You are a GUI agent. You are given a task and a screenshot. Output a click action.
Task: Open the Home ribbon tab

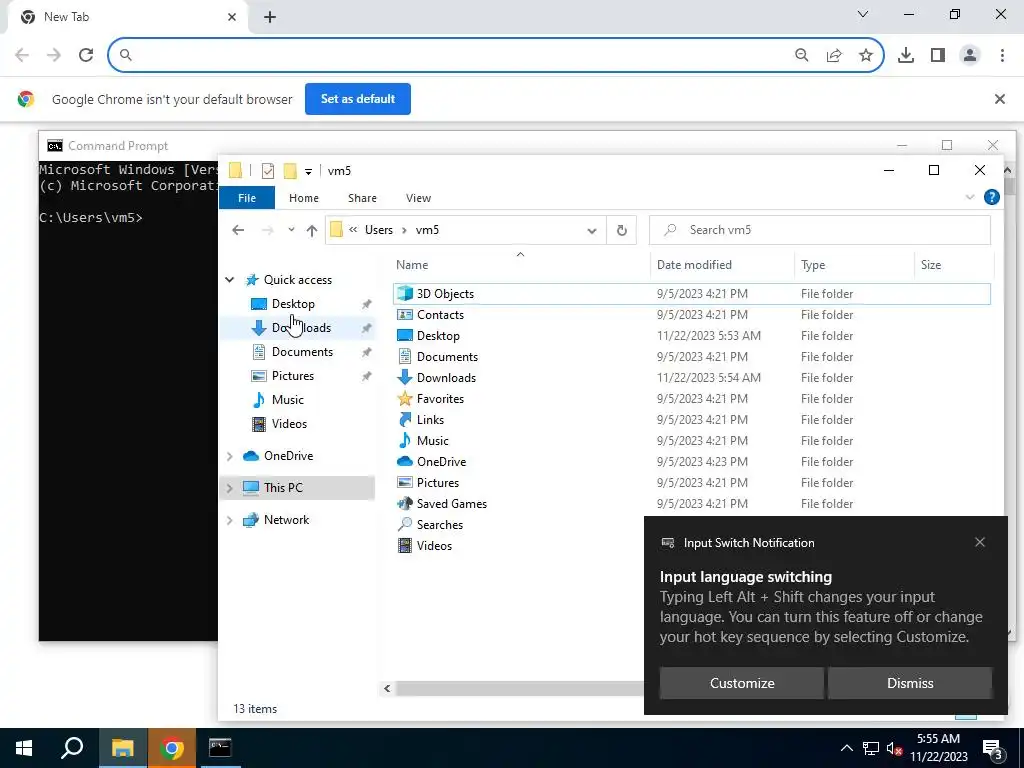click(304, 198)
